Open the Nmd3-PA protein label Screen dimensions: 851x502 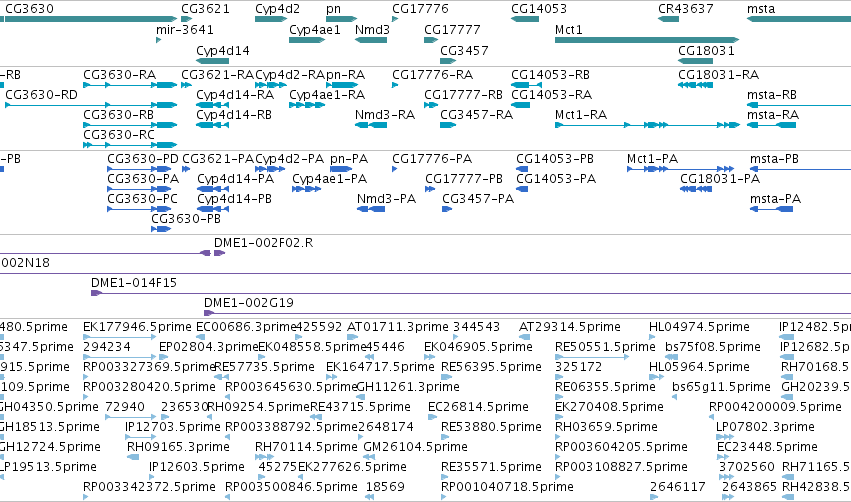pos(386,199)
